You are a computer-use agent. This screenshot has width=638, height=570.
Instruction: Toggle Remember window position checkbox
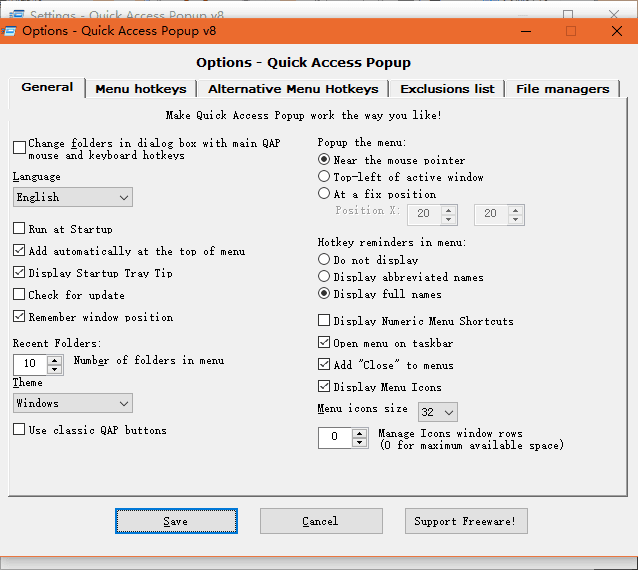[x=19, y=316]
